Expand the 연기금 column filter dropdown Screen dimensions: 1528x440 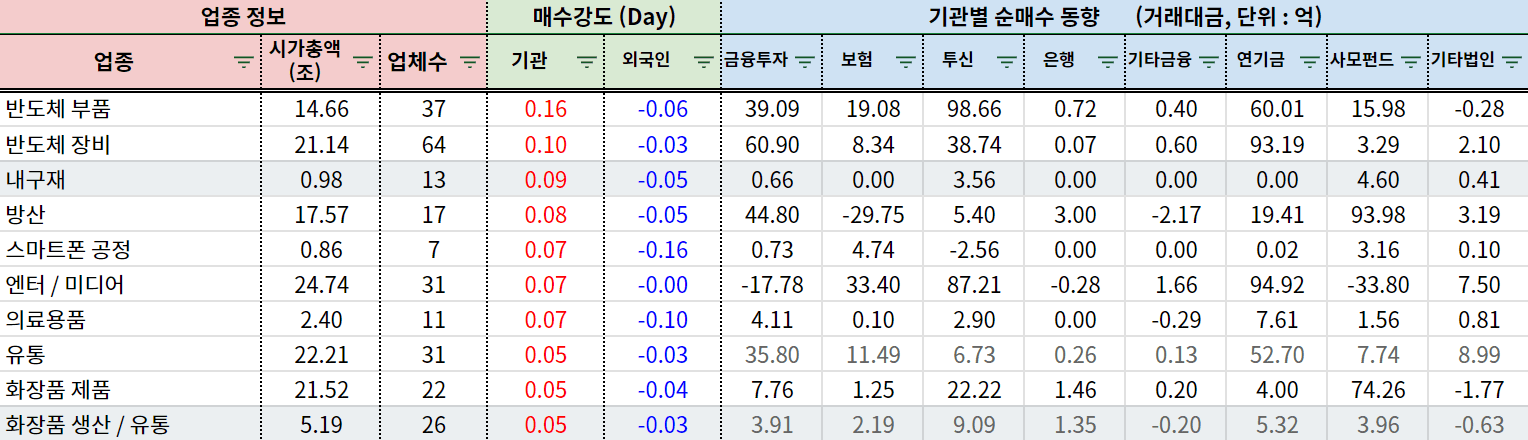(x=1309, y=61)
